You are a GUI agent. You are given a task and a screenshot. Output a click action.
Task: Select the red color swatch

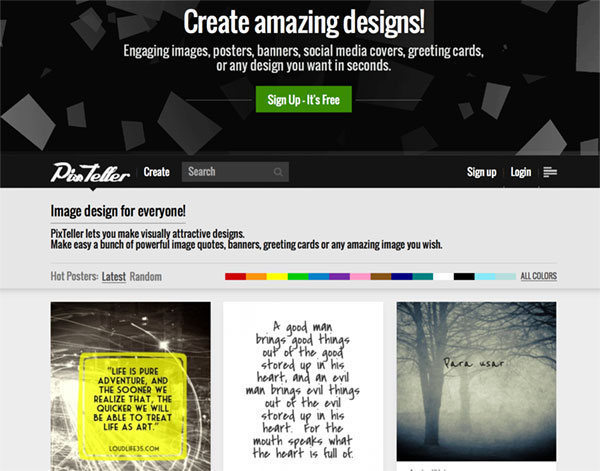point(235,276)
